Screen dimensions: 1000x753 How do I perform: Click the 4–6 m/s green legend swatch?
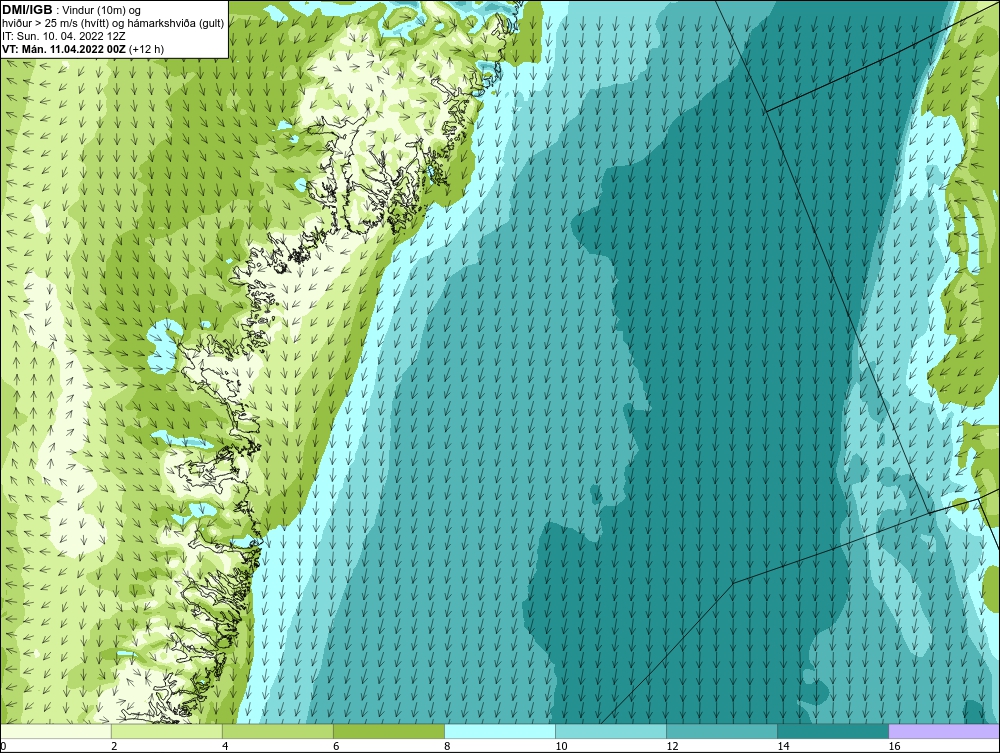(277, 731)
